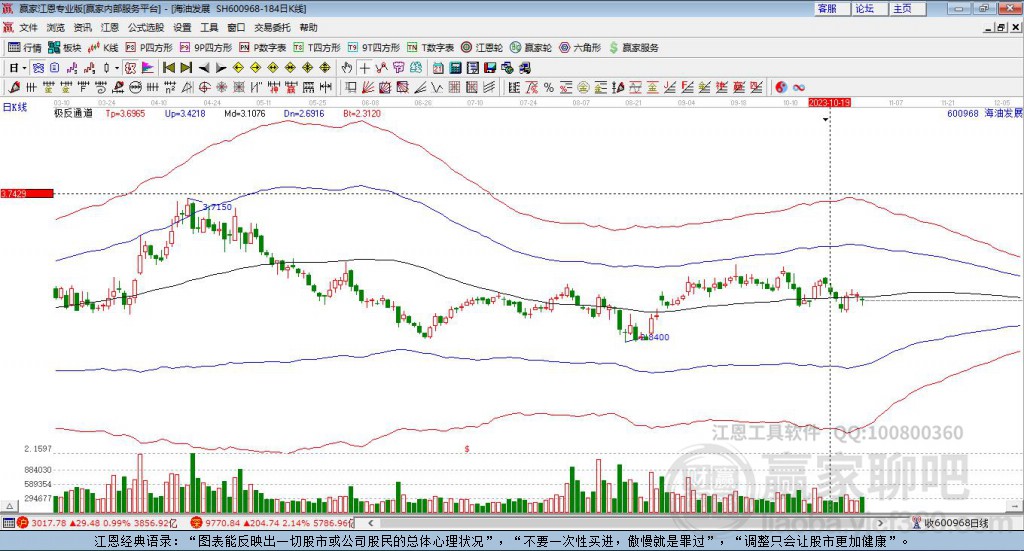Open the 文件 menu

[28, 27]
